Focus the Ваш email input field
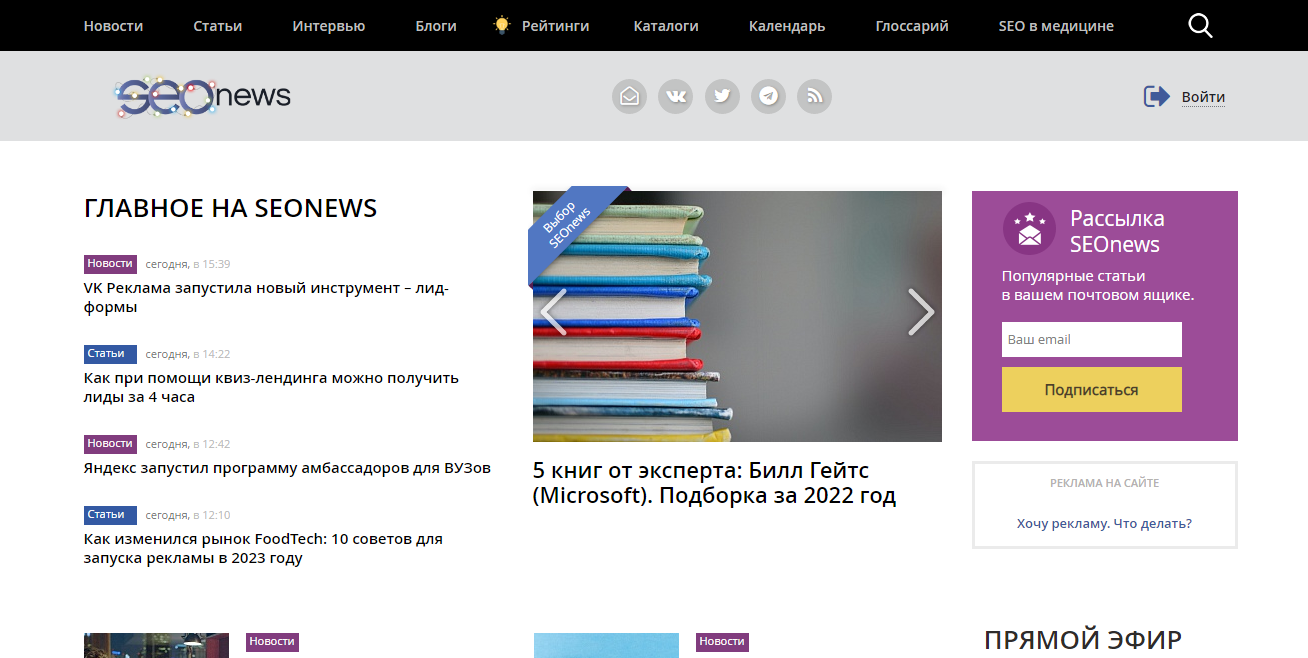Screen dimensions: 1308x658 (1092, 339)
